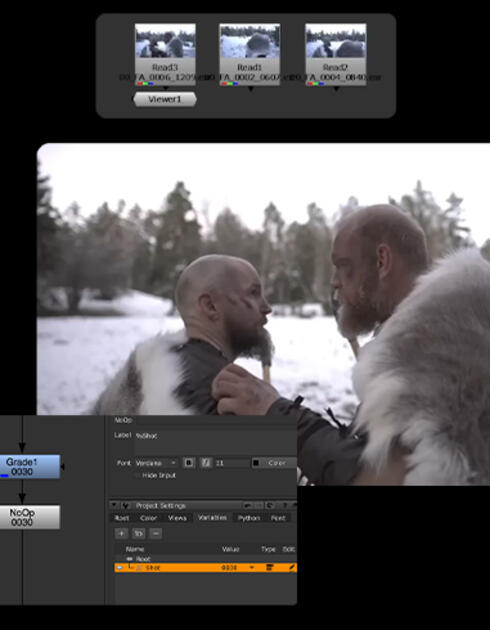Click the shot variable type icon
The height and width of the screenshot is (630, 490).
(x=270, y=567)
